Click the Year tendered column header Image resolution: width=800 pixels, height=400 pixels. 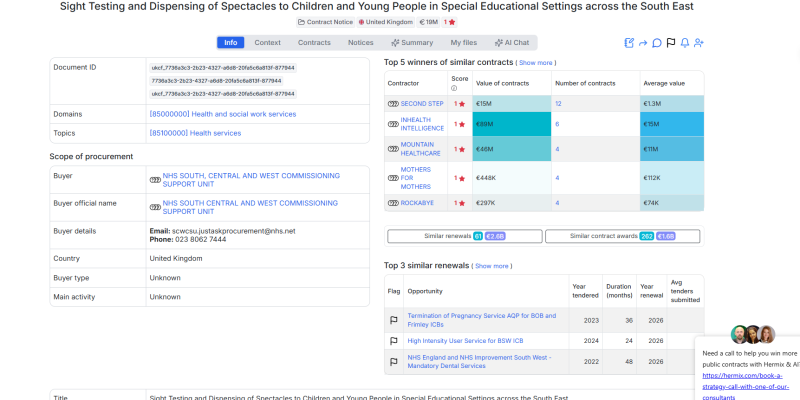pyautogui.click(x=585, y=291)
